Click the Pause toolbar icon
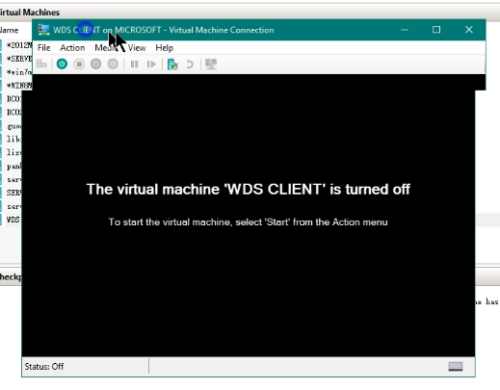The height and width of the screenshot is (390, 500). [134, 64]
